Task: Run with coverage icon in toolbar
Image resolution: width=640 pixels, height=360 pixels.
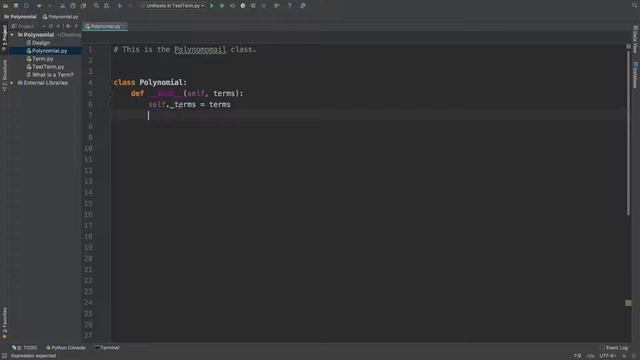Action: [x=232, y=6]
